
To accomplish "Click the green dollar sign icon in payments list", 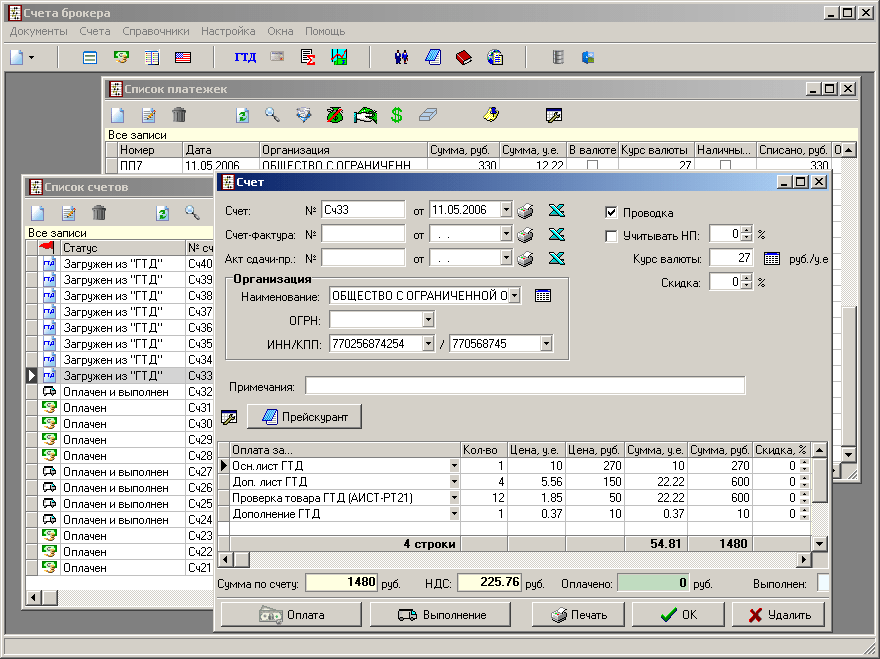I will click(397, 115).
